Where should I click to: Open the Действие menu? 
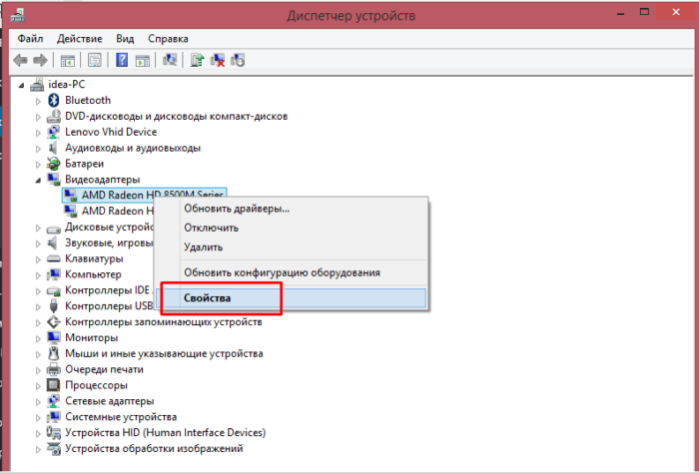(x=79, y=39)
